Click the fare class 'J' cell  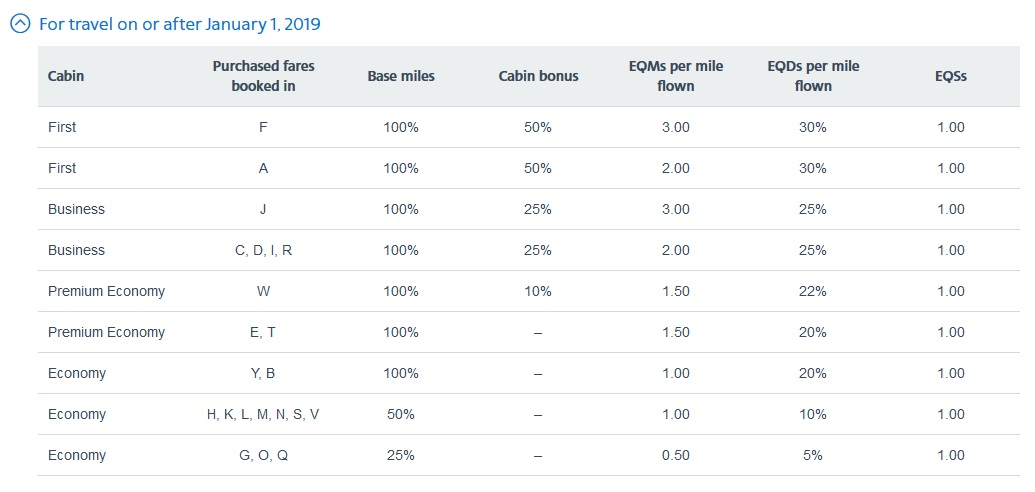pos(263,209)
